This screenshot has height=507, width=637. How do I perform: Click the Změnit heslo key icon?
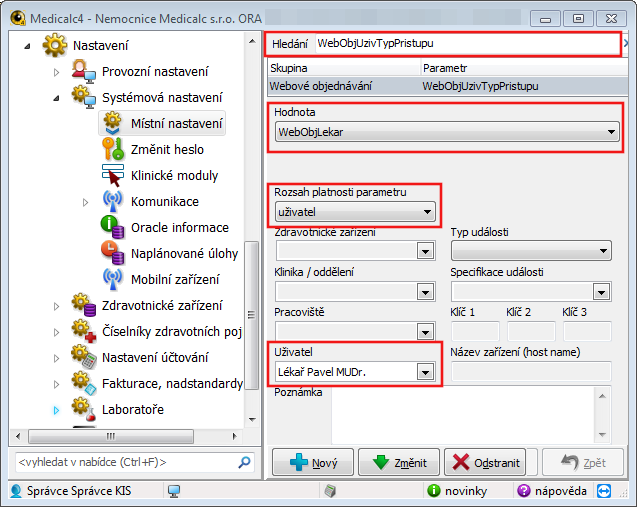(x=114, y=149)
